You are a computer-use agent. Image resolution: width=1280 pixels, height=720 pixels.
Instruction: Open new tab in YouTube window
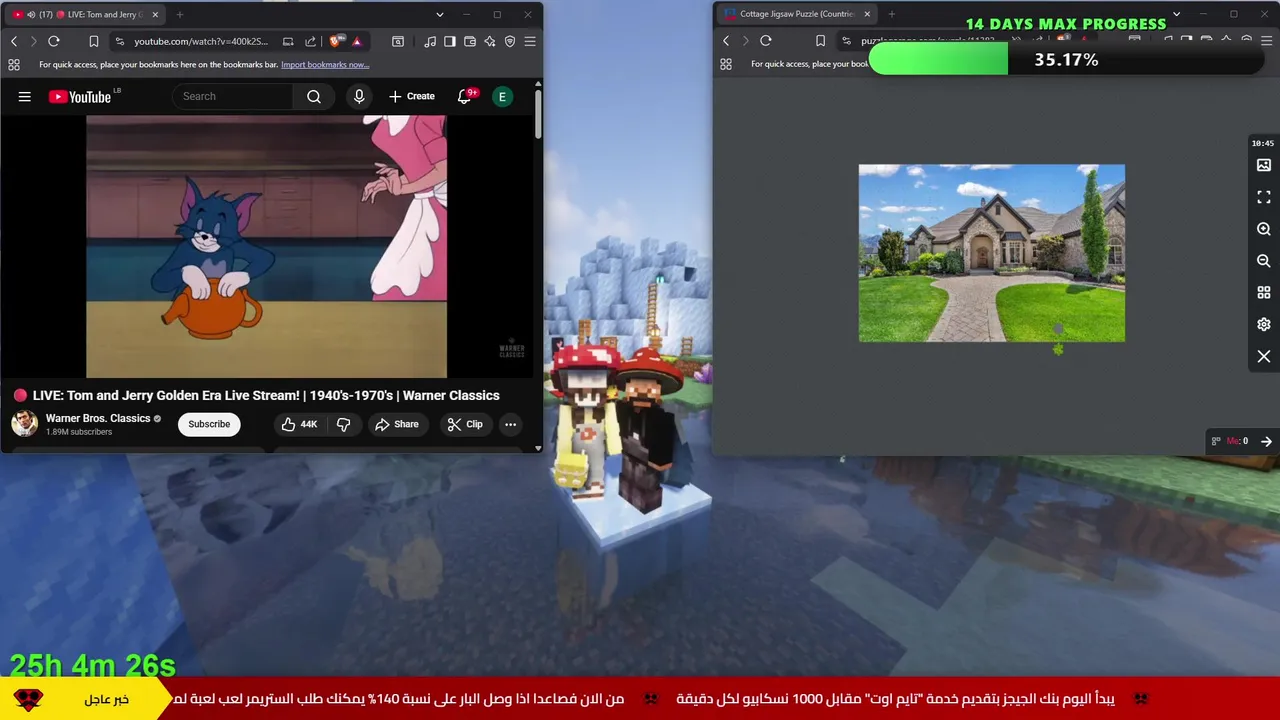click(180, 14)
